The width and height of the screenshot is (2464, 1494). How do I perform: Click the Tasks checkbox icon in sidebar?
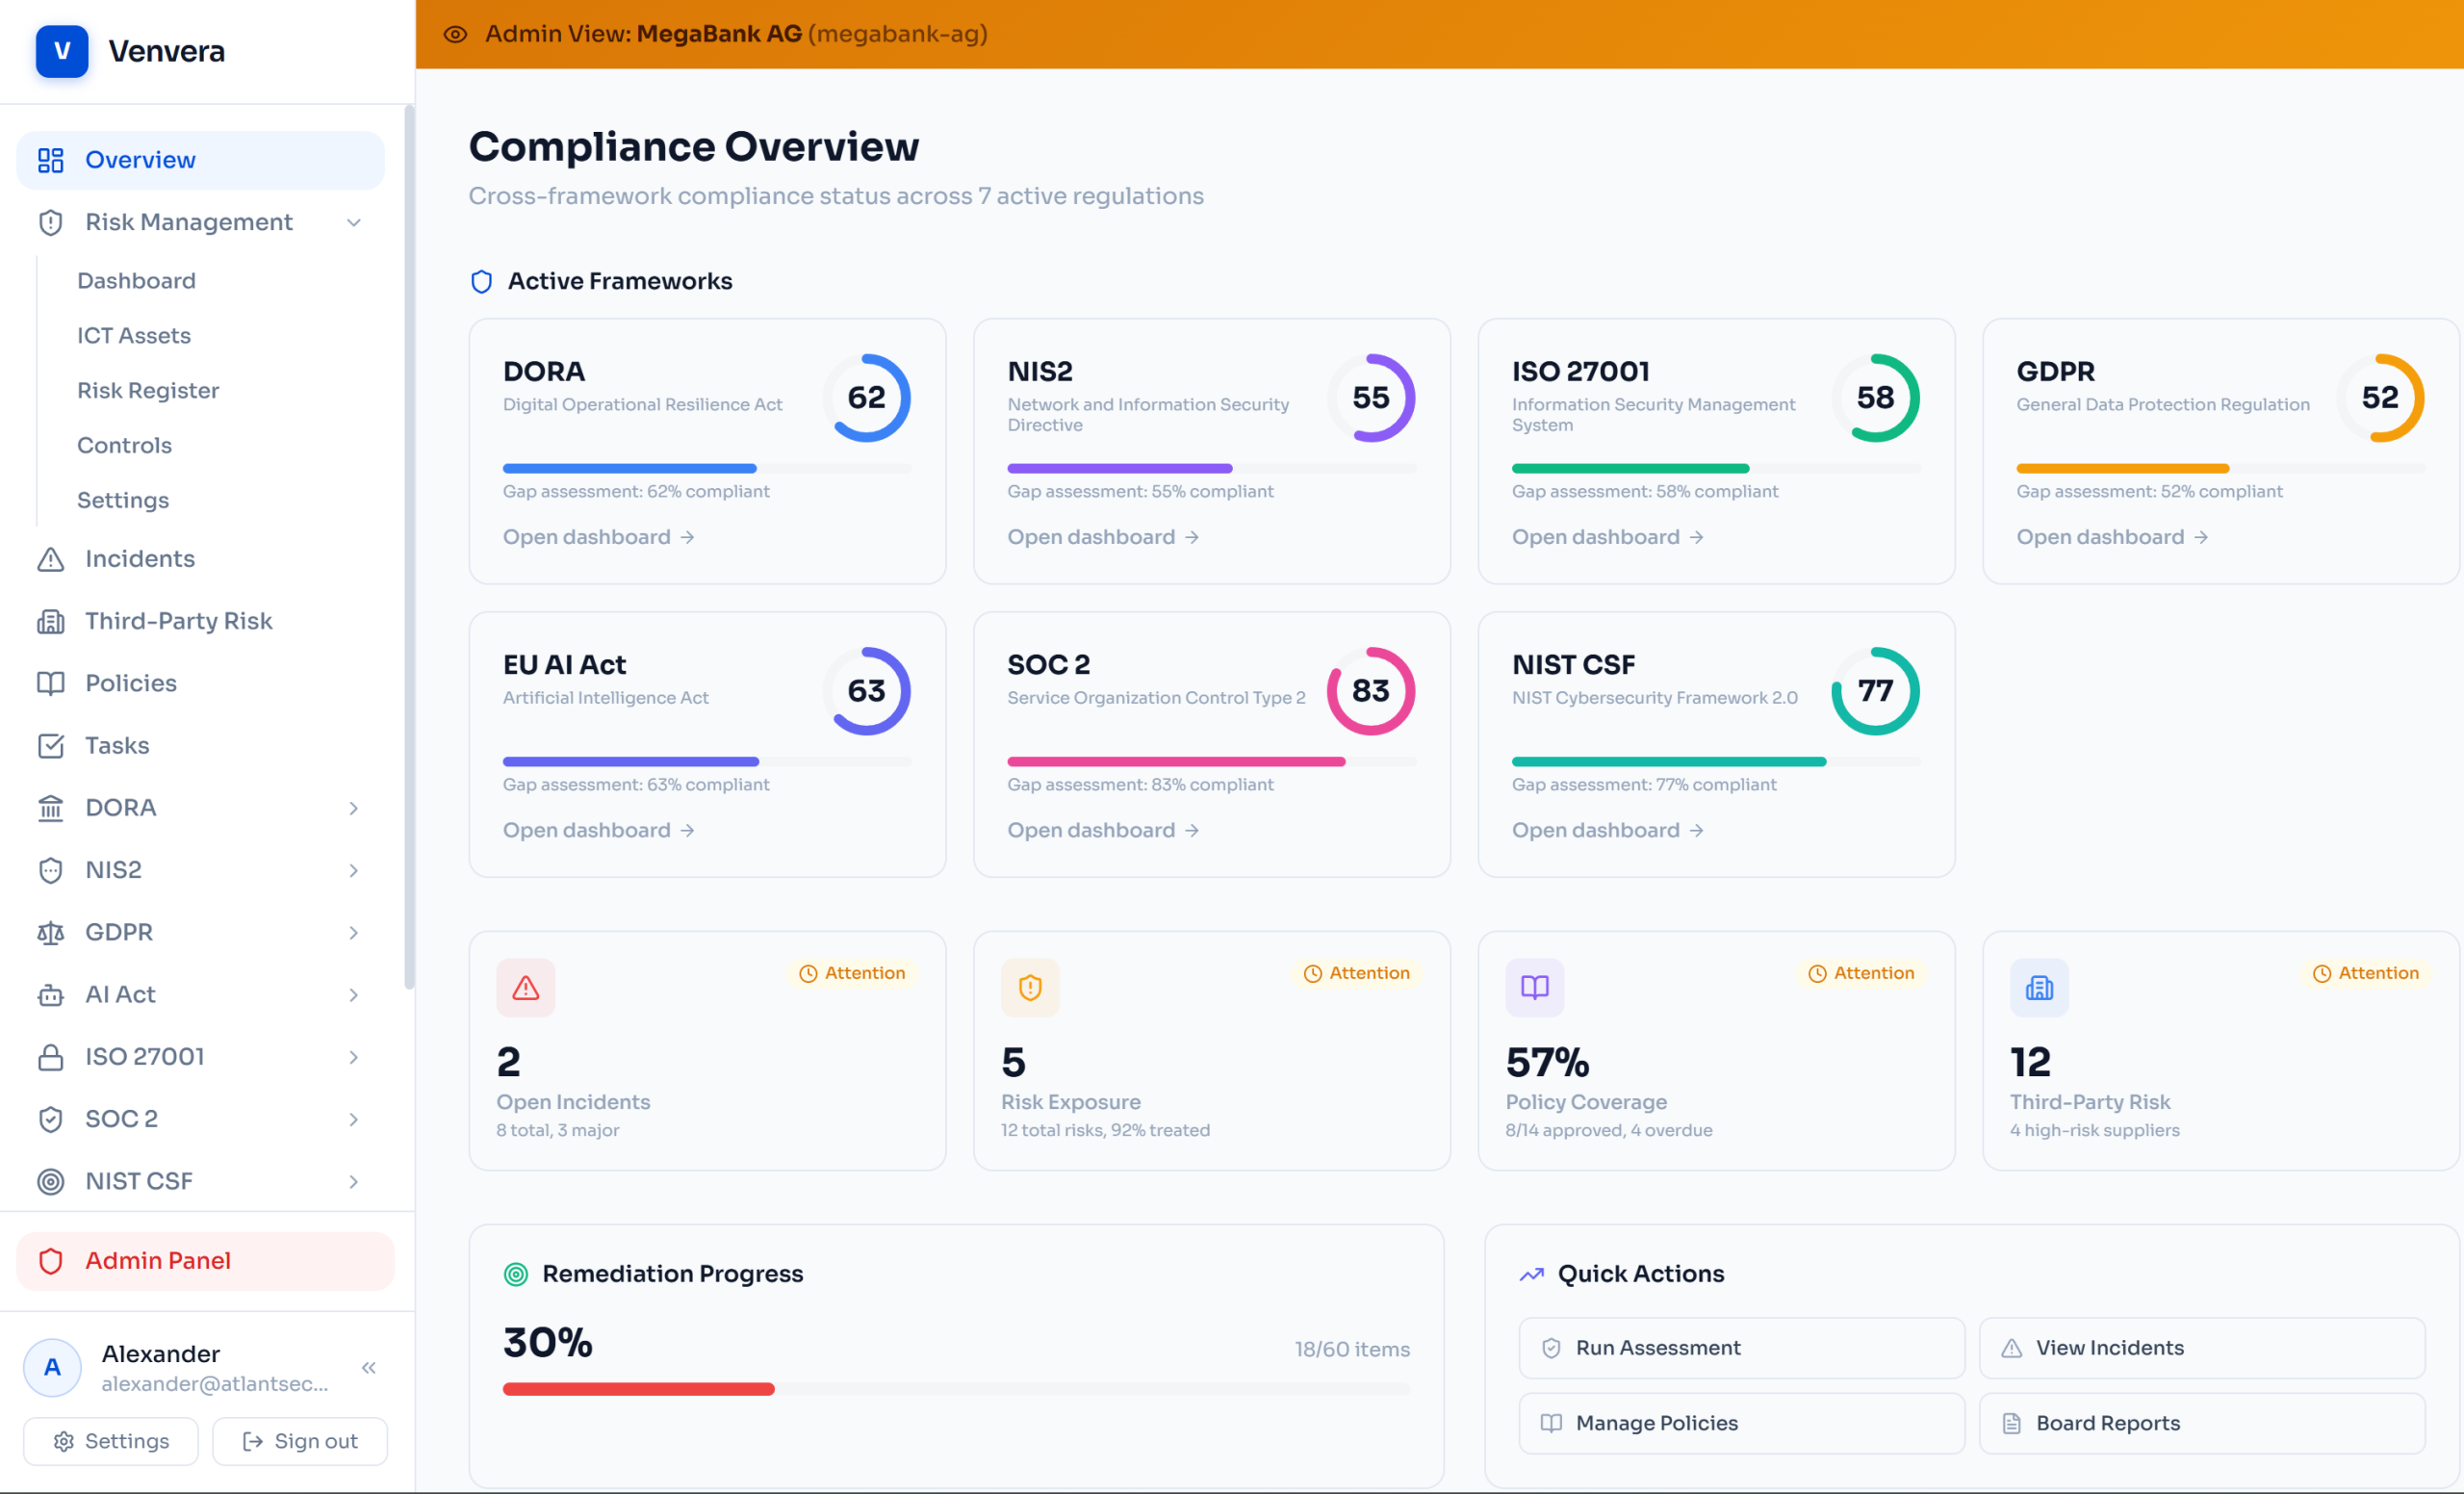(x=50, y=746)
